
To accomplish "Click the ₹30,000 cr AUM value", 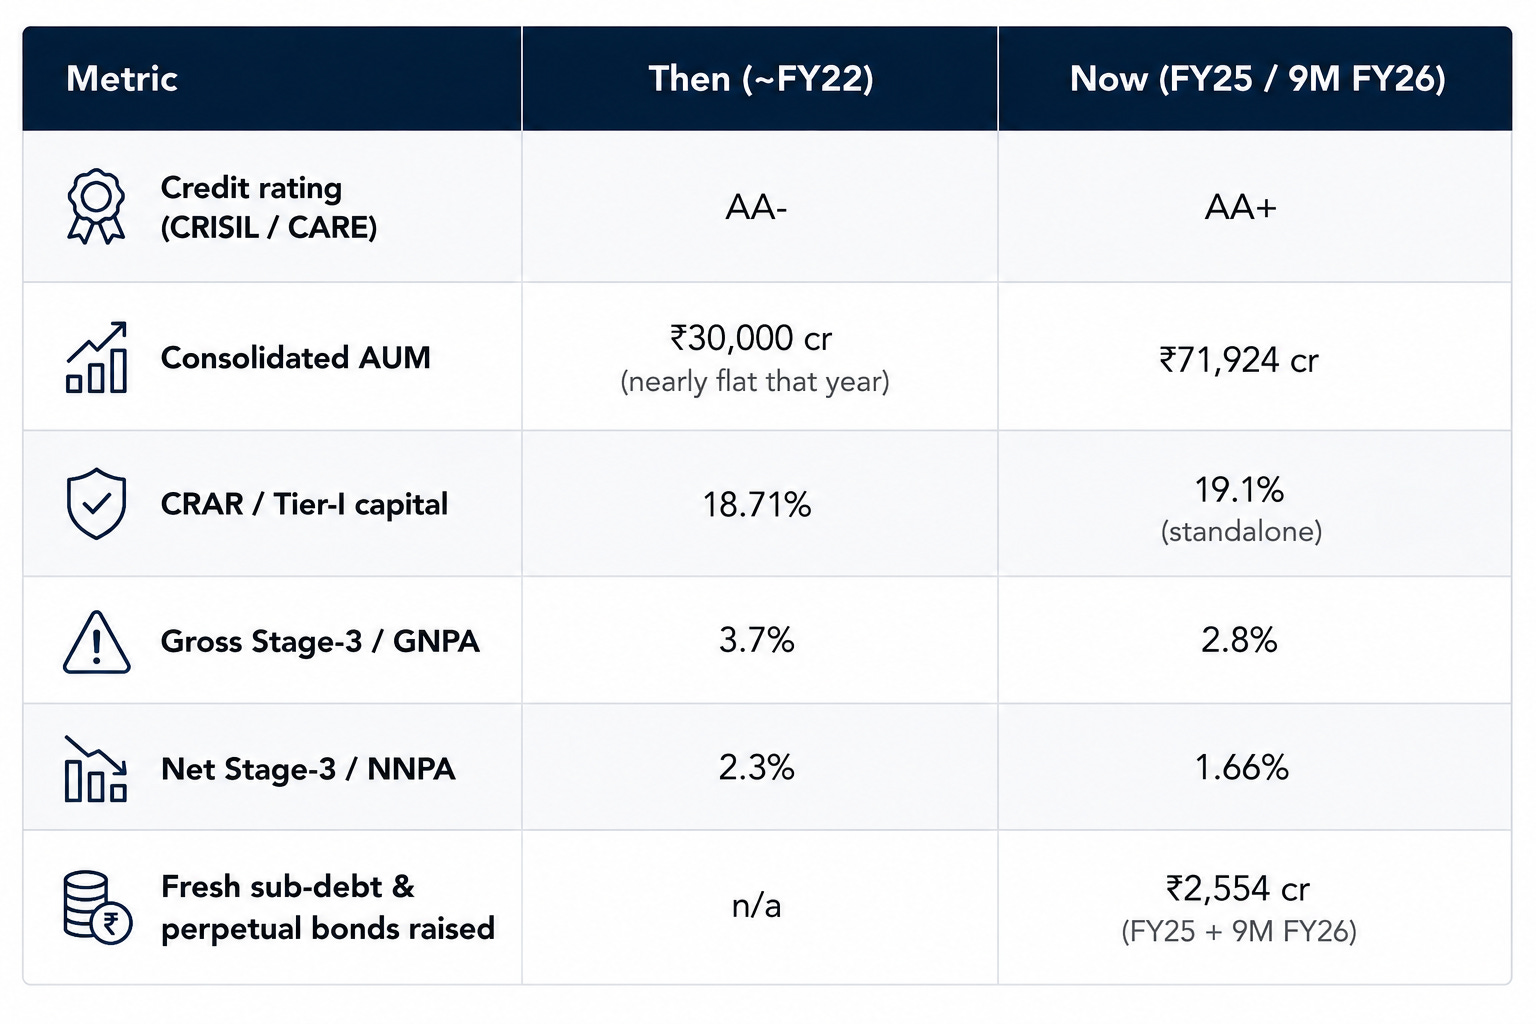I will tap(751, 338).
